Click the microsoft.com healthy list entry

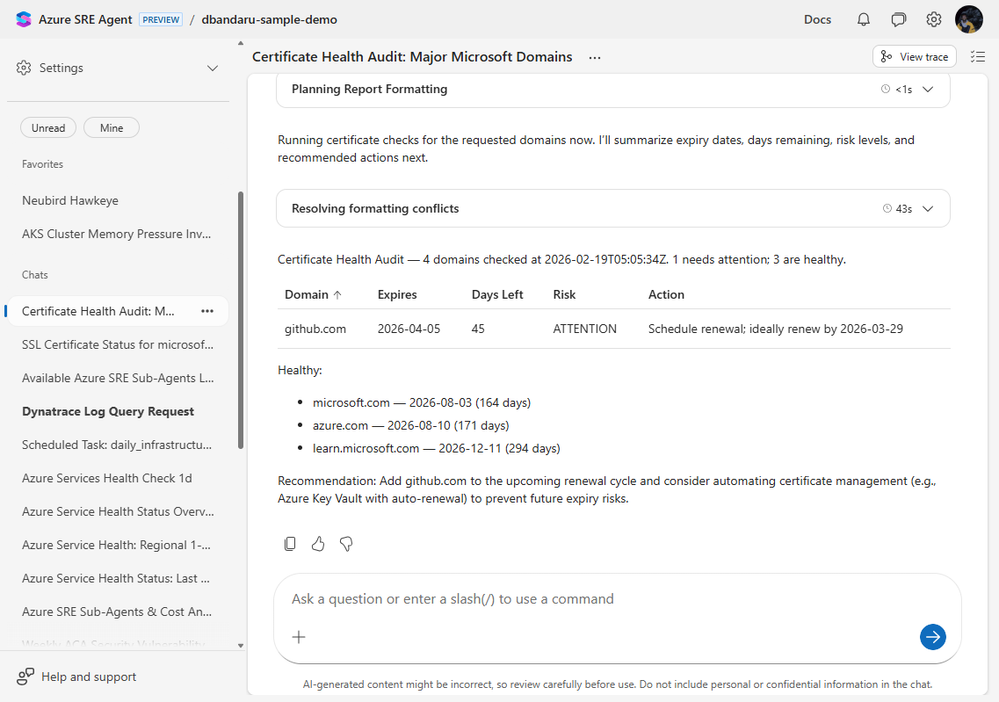click(421, 403)
